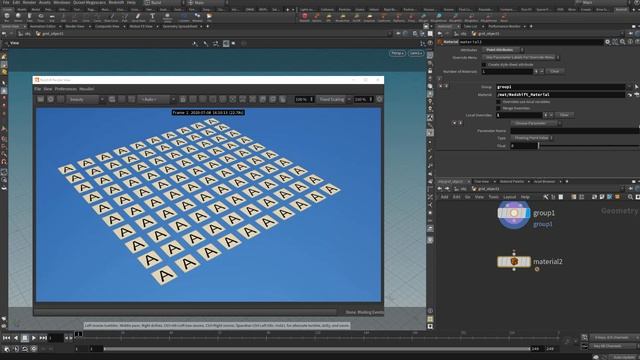Open the Render menu in Houdini

click(x=29, y=2)
